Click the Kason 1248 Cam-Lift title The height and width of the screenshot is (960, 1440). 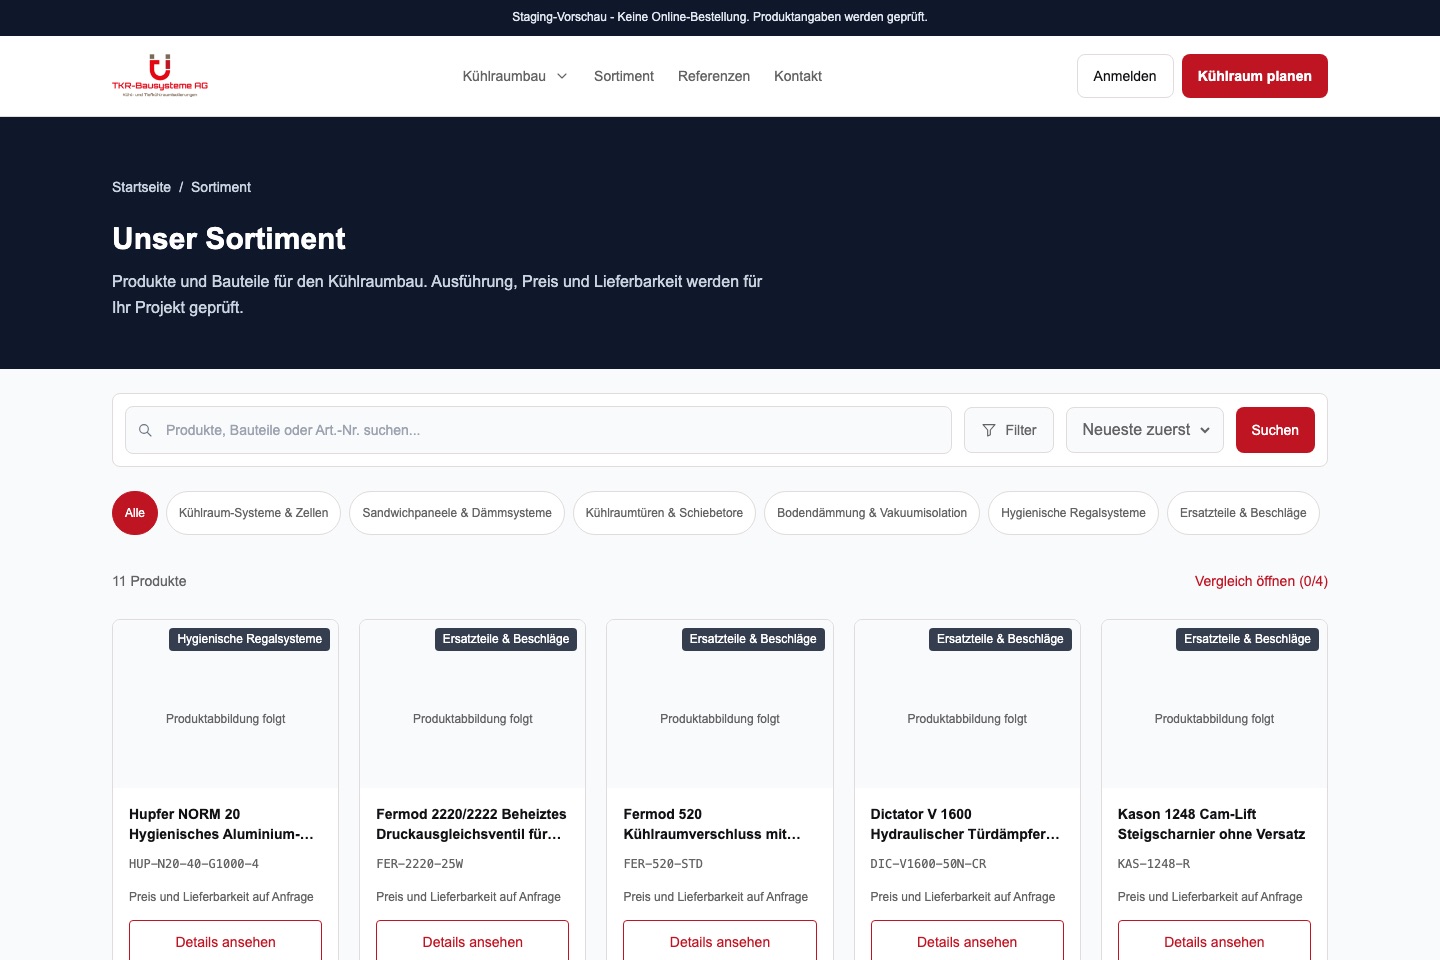[x=1211, y=824]
